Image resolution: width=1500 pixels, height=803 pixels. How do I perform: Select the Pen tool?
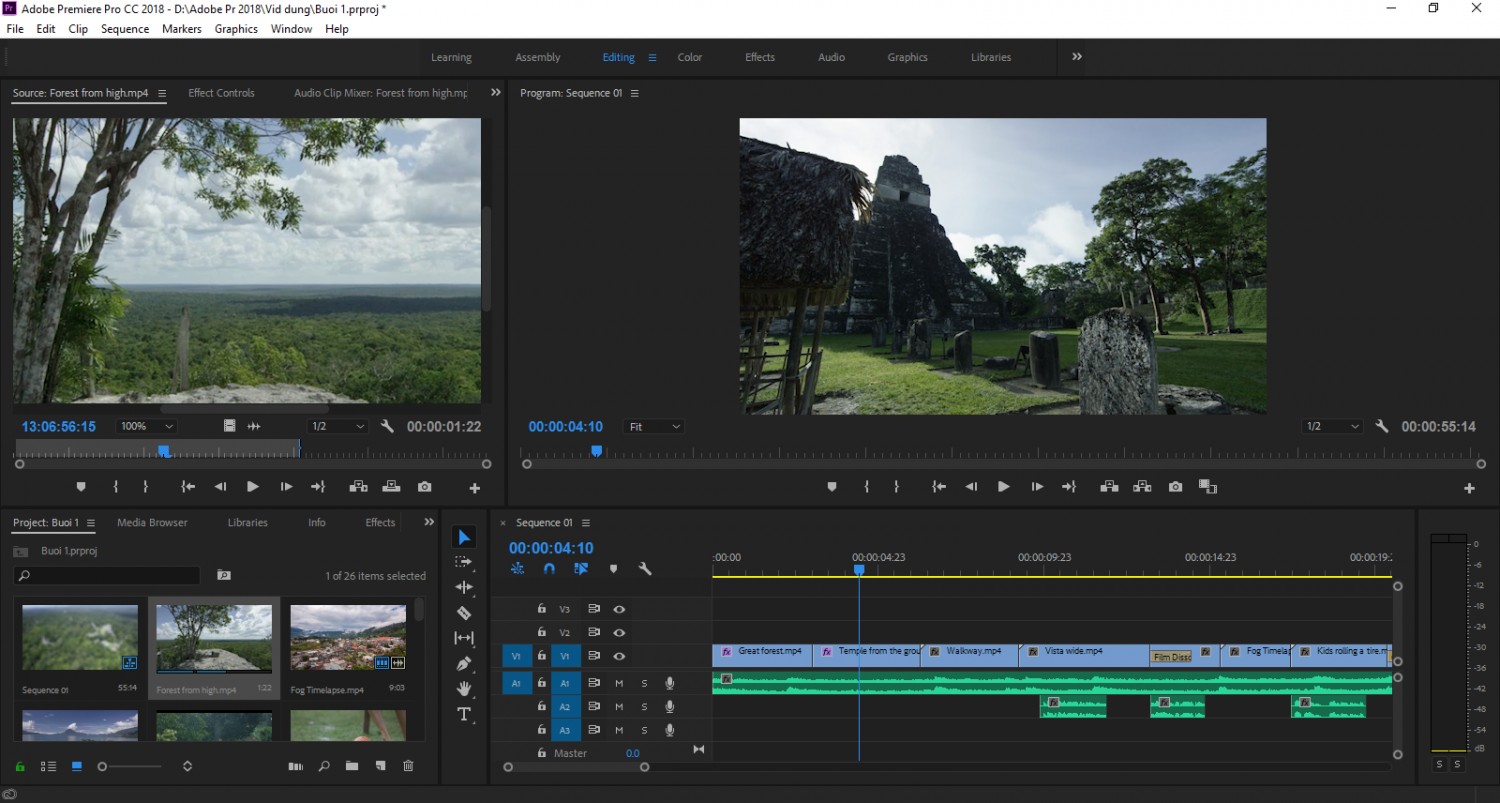pos(464,663)
